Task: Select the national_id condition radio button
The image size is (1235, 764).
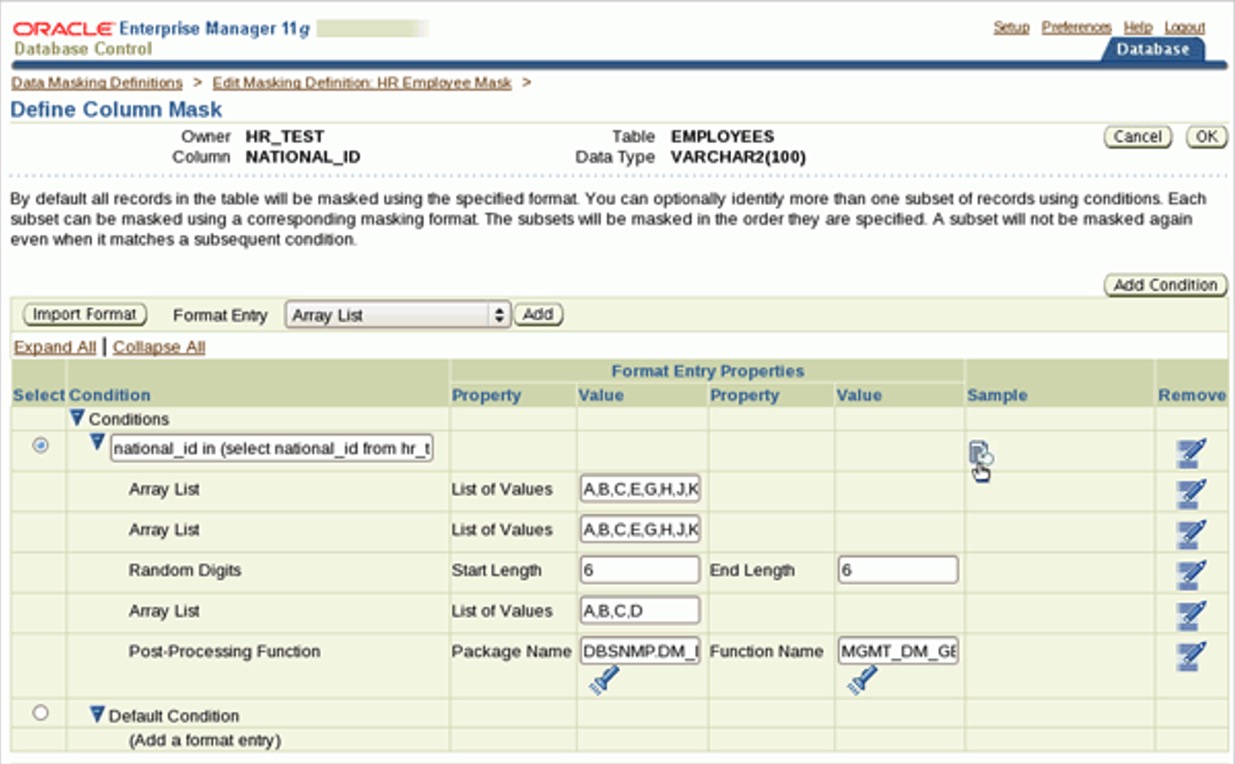Action: [x=40, y=446]
